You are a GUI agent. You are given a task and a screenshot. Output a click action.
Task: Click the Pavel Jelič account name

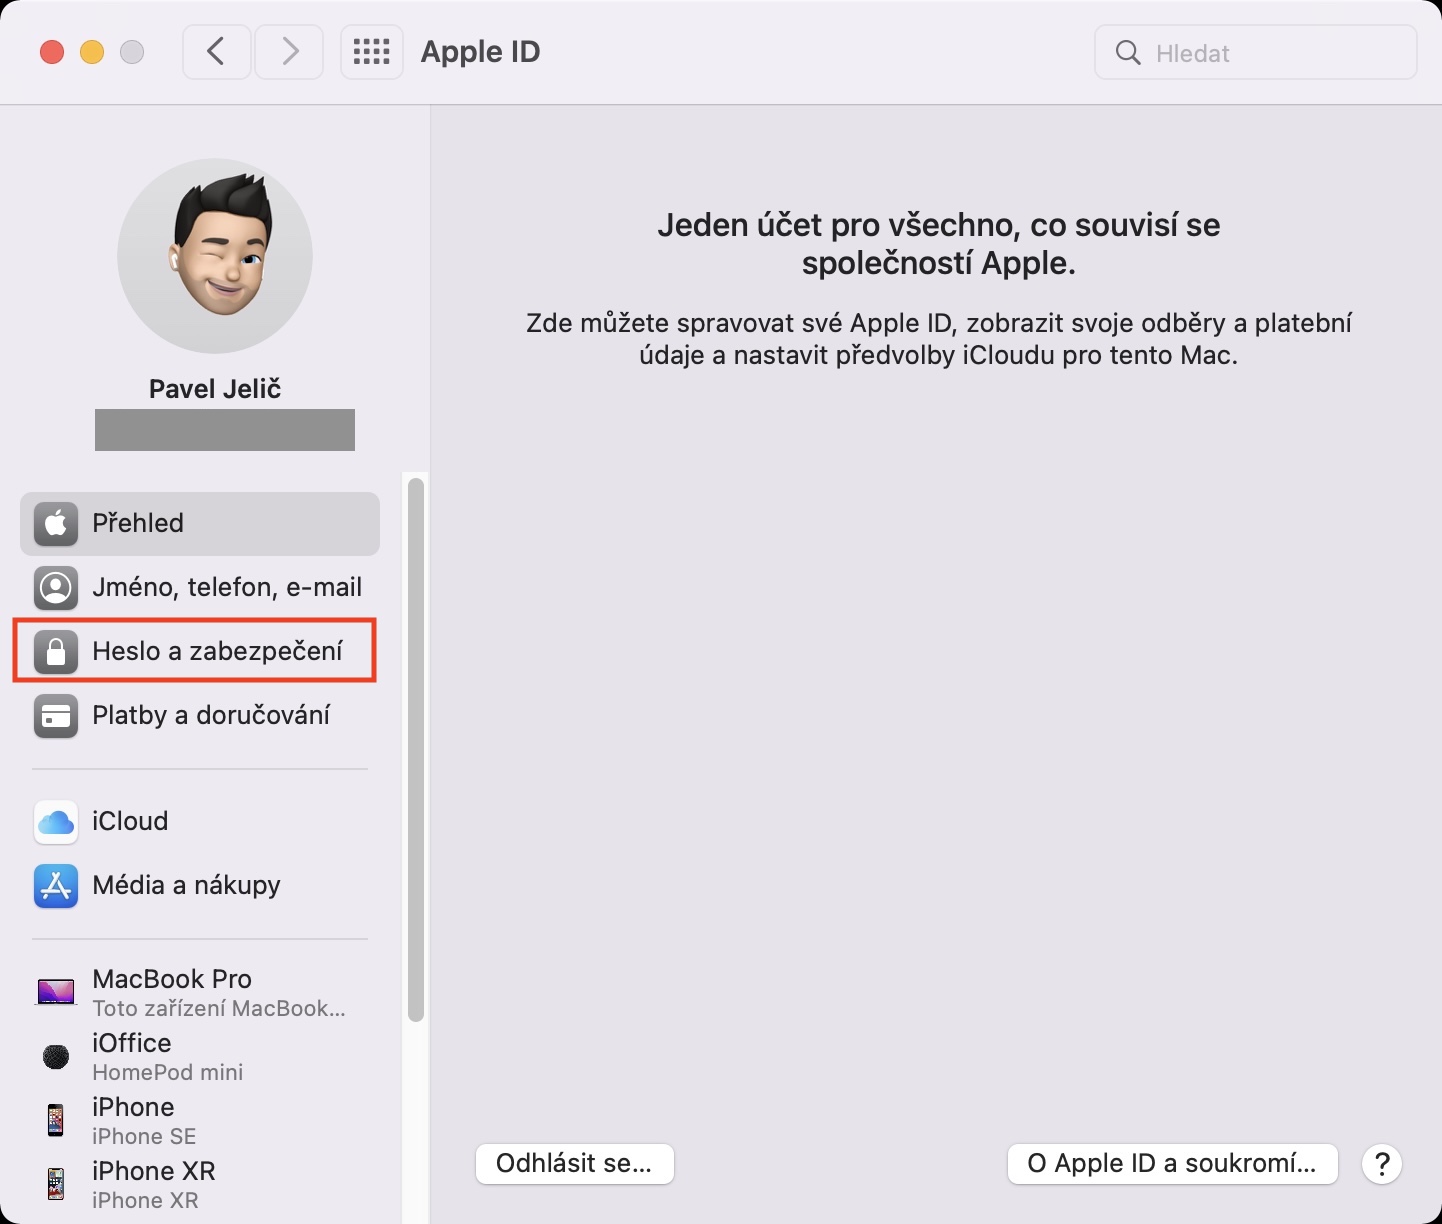tap(215, 389)
